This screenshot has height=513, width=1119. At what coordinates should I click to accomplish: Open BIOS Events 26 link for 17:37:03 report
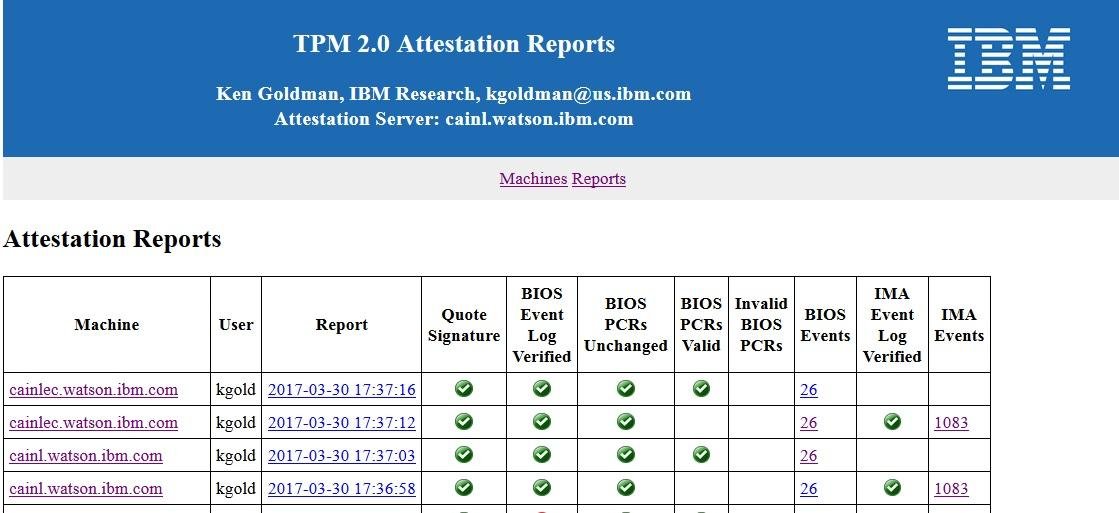point(809,456)
